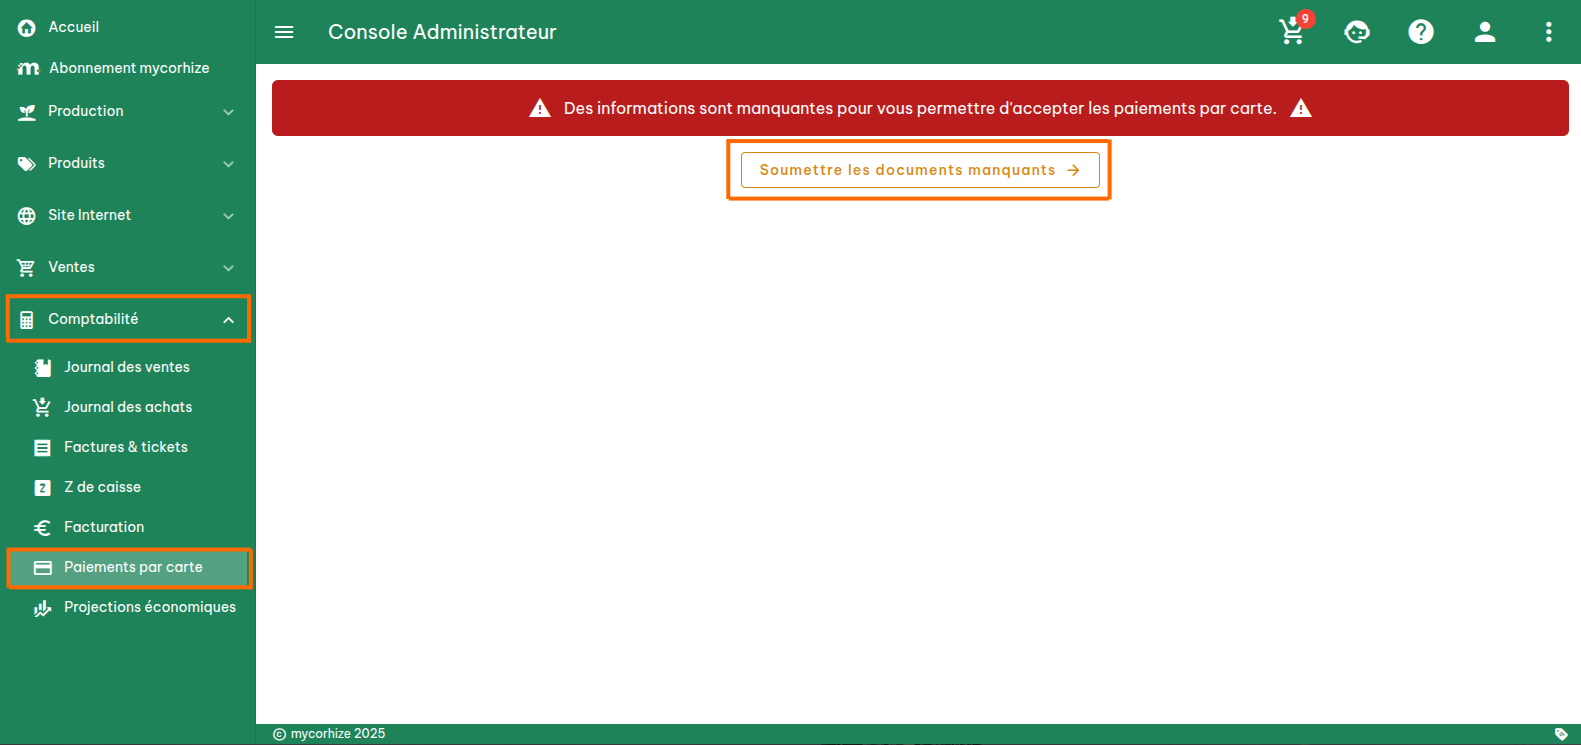Click the mycorhize subscription logo icon

coord(28,69)
